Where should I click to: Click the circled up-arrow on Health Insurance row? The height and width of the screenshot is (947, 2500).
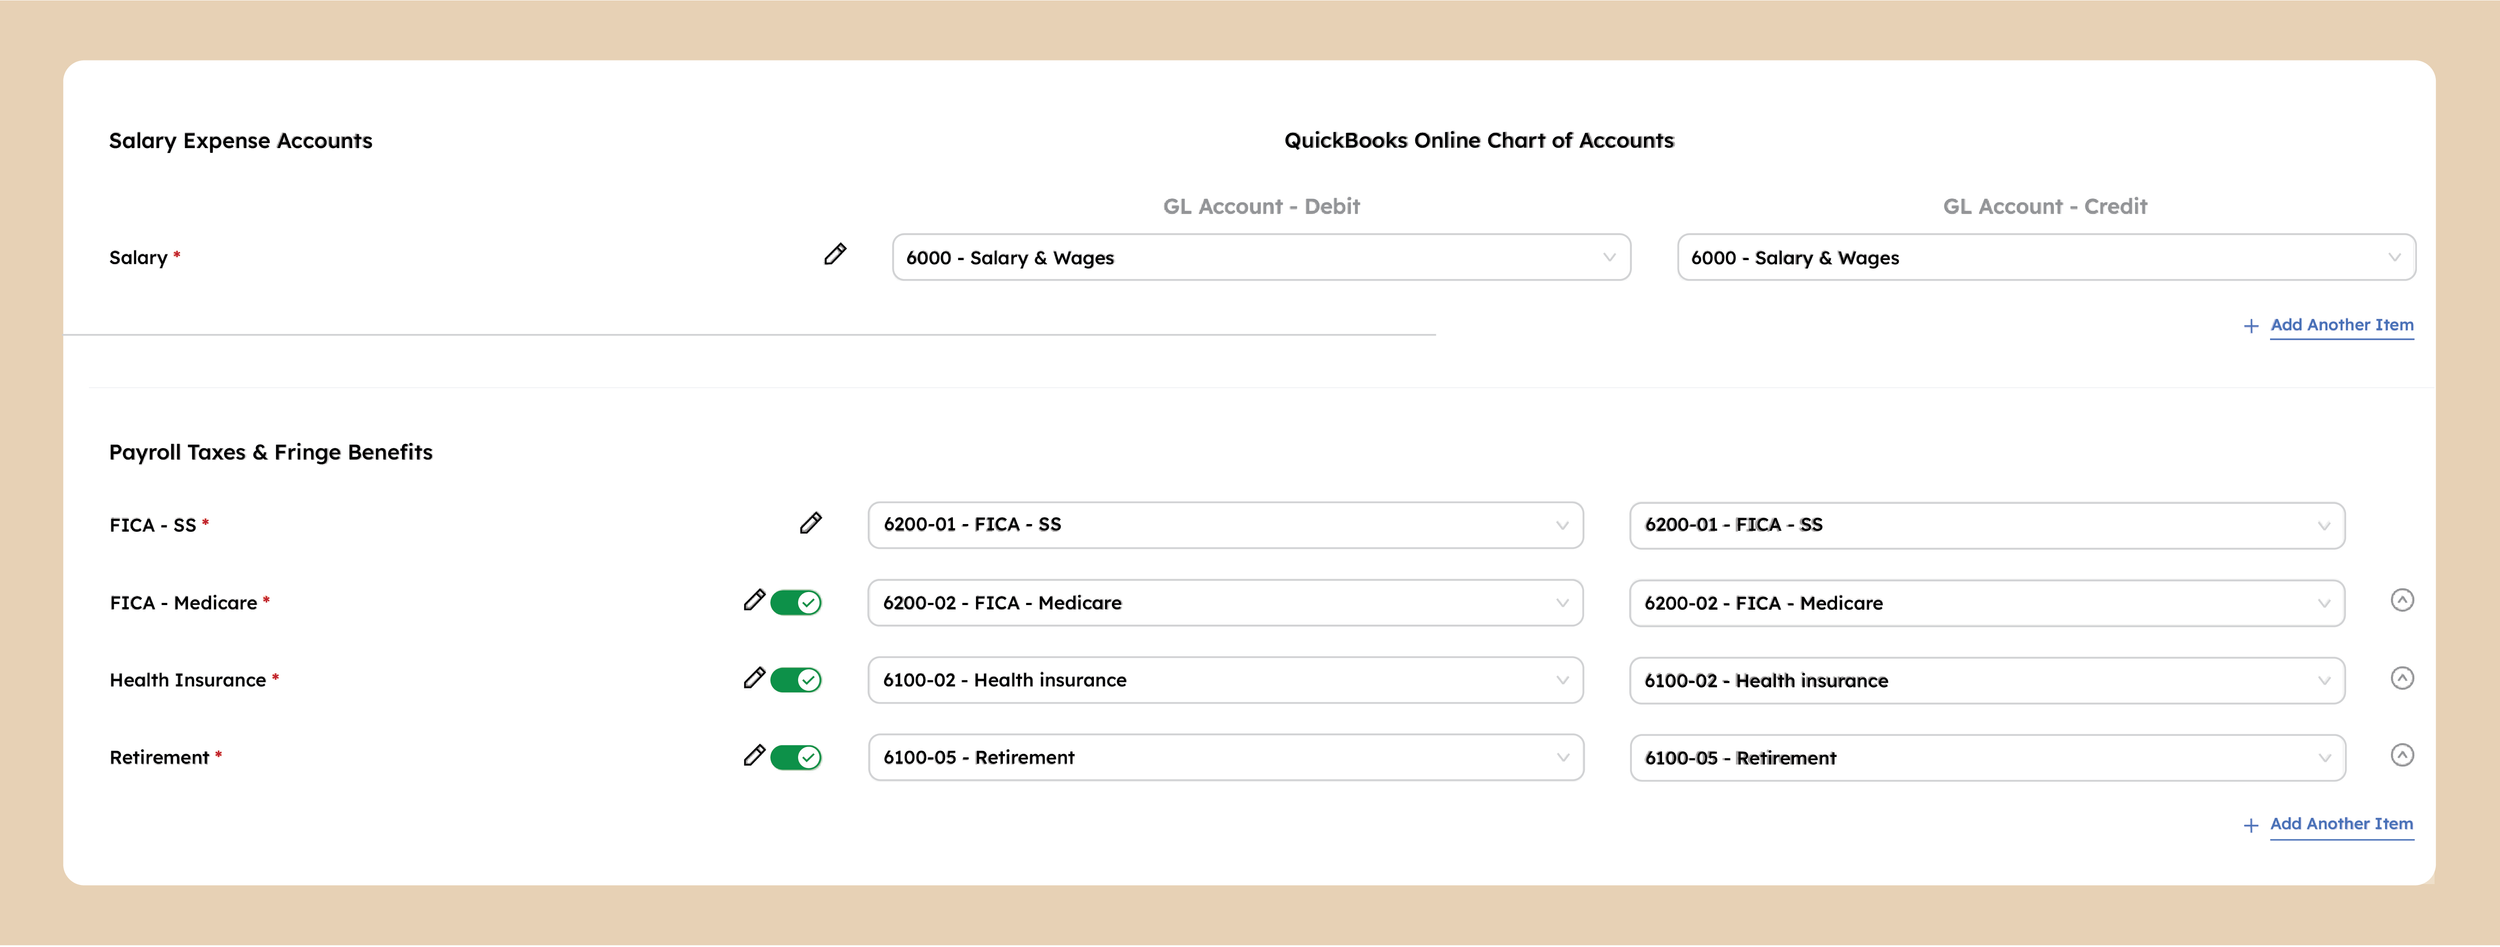[x=2402, y=678]
